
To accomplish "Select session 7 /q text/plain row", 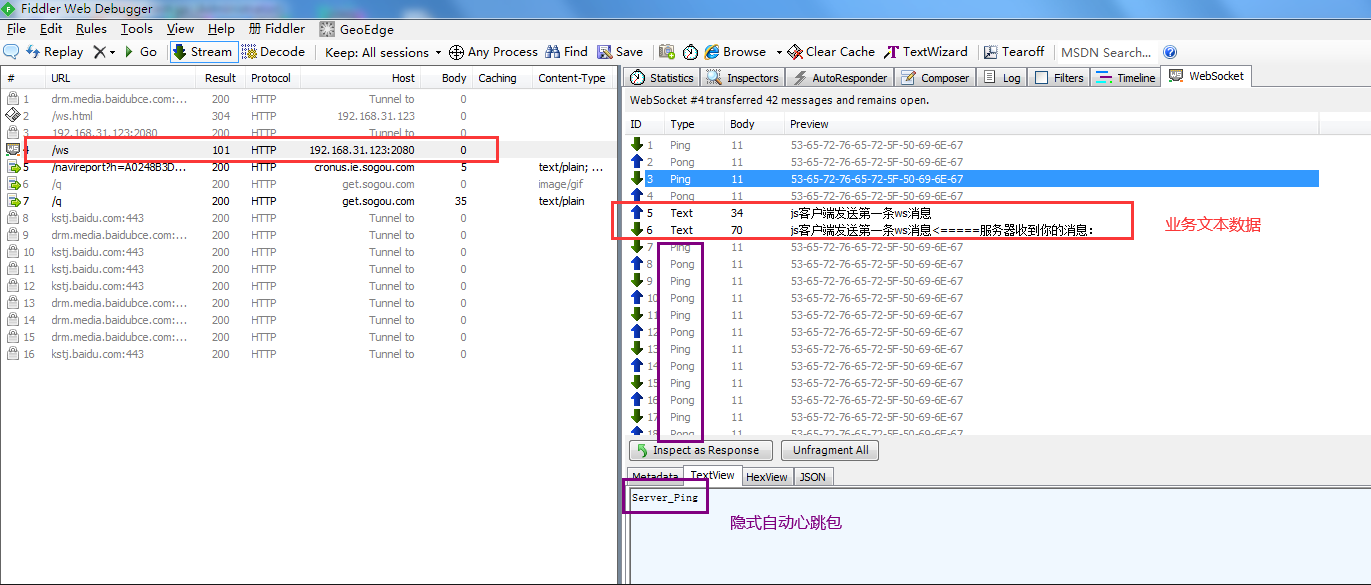I will (310, 201).
